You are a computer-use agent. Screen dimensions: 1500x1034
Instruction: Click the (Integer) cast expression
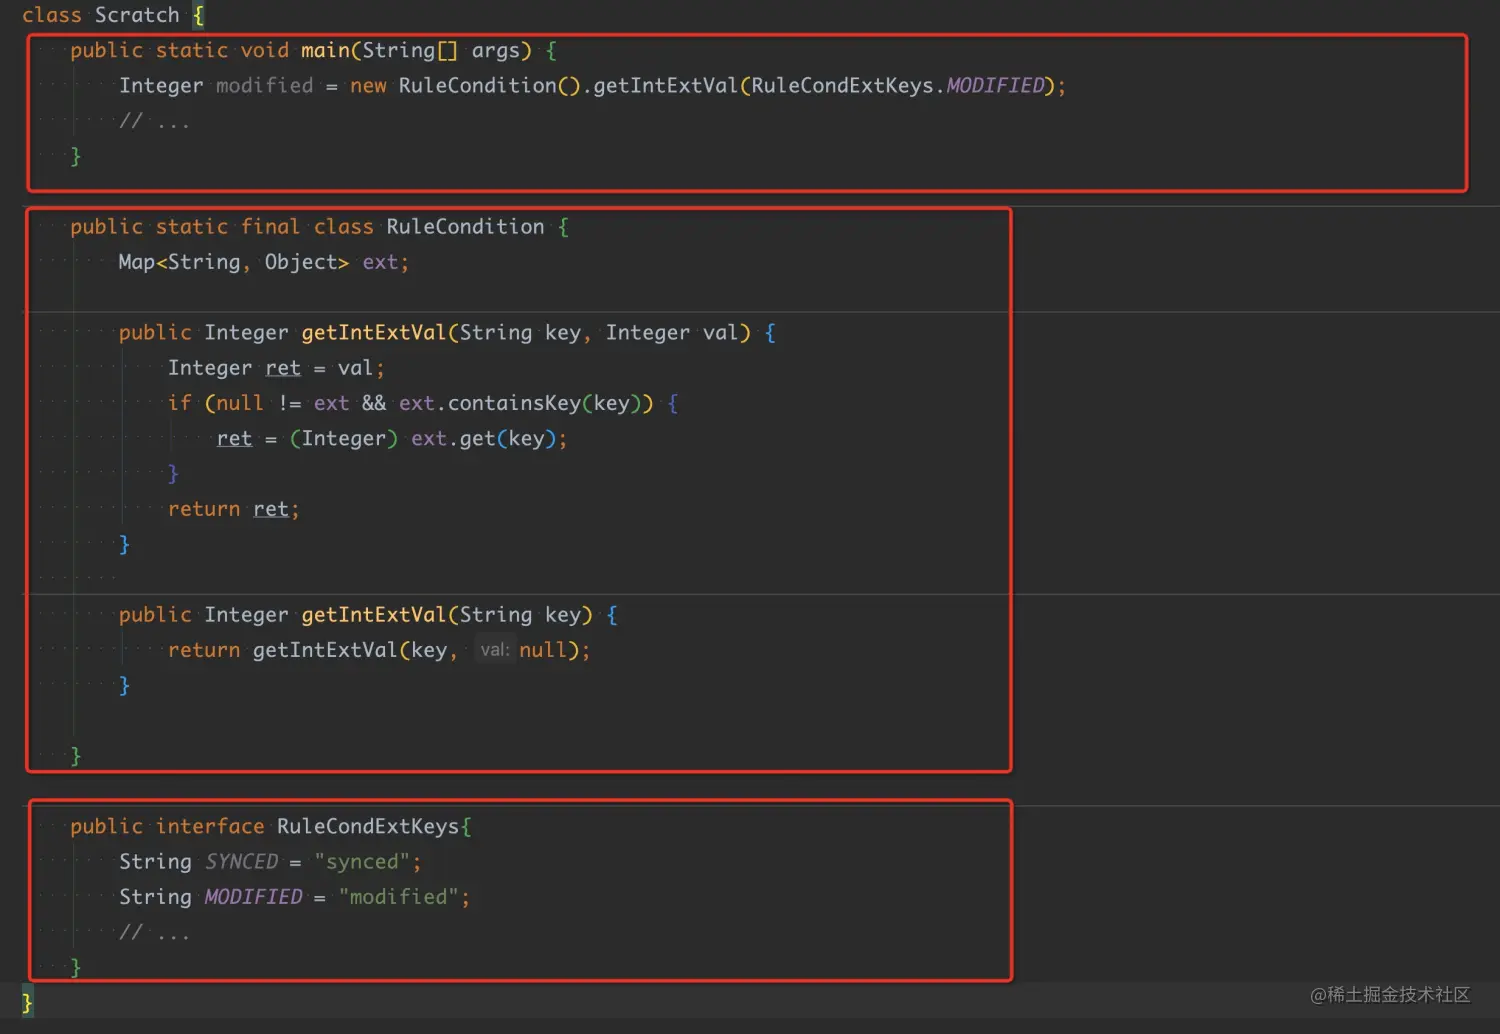tap(344, 439)
